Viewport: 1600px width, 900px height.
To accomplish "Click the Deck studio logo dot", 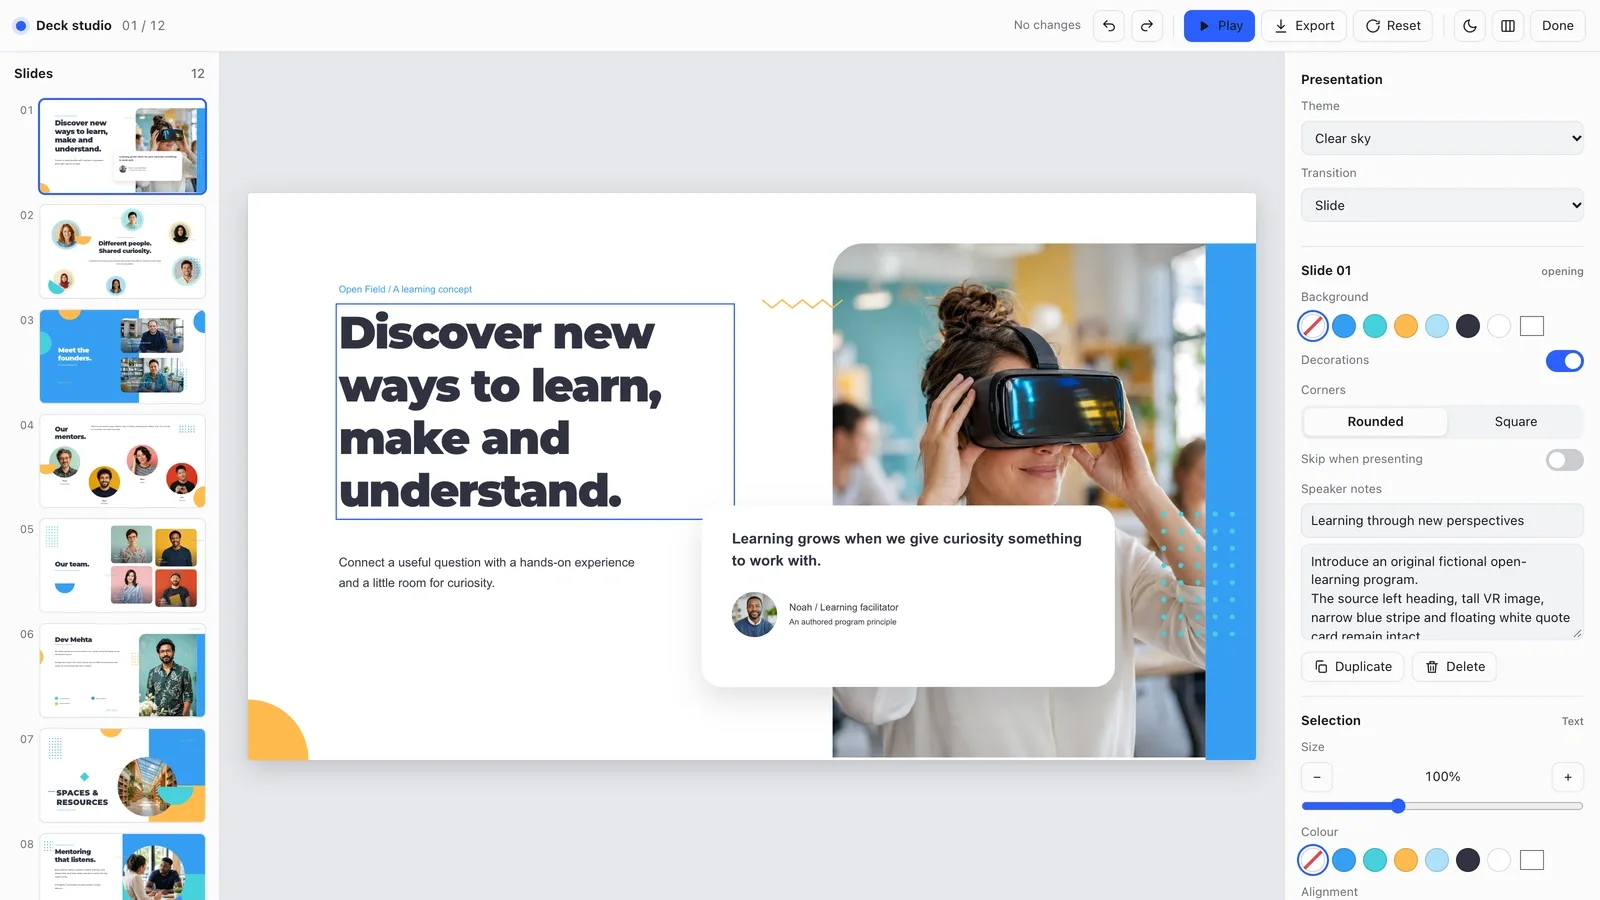I will (x=21, y=26).
